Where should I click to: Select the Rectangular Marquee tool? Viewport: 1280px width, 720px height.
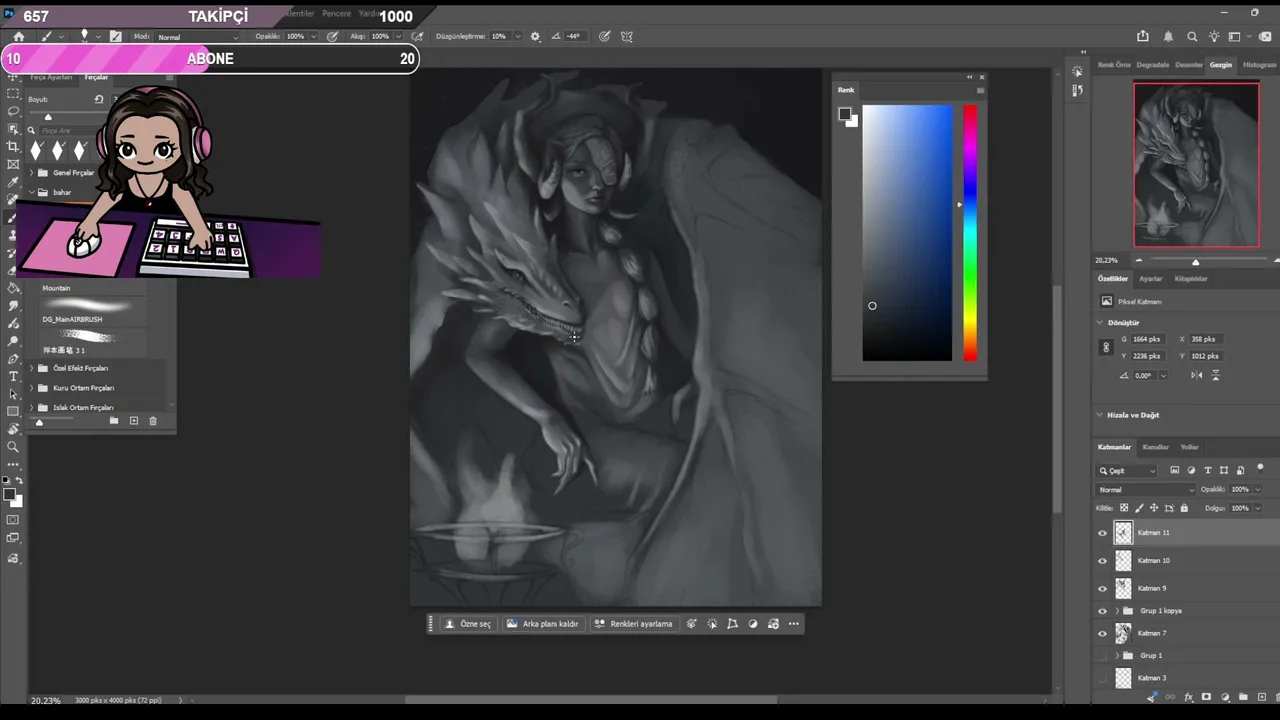click(13, 93)
